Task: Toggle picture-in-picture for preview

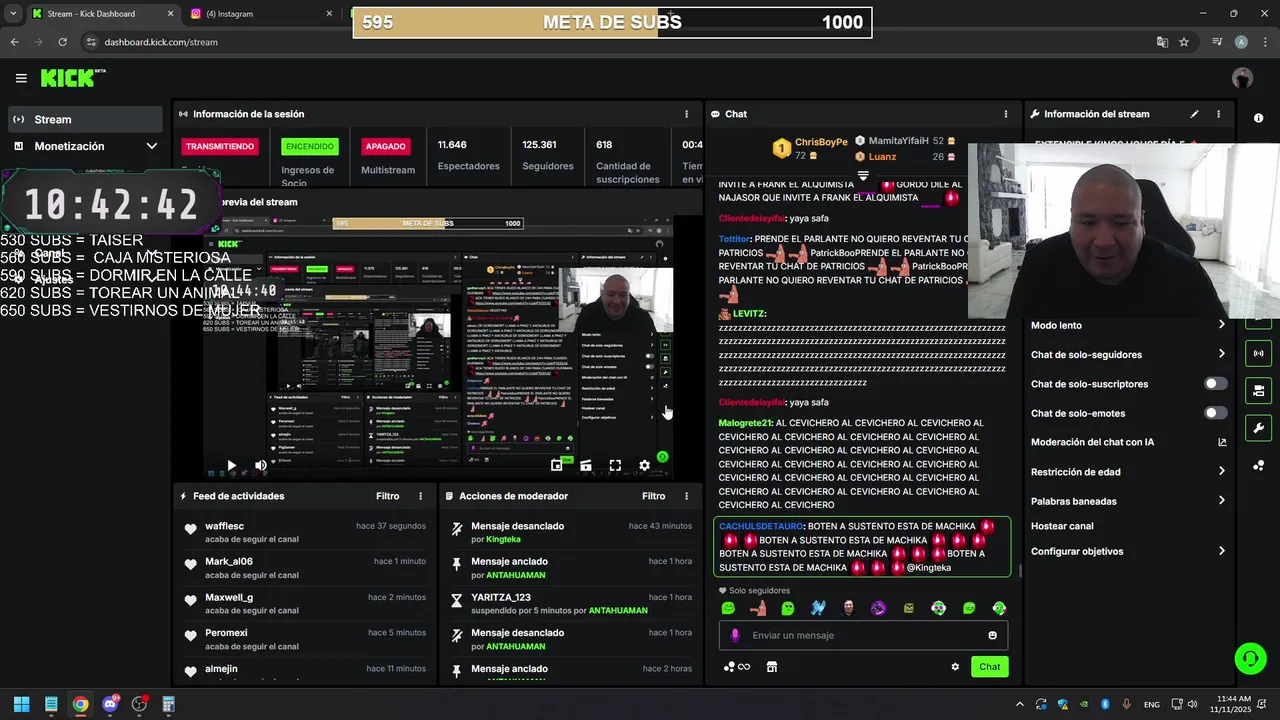Action: [x=556, y=465]
